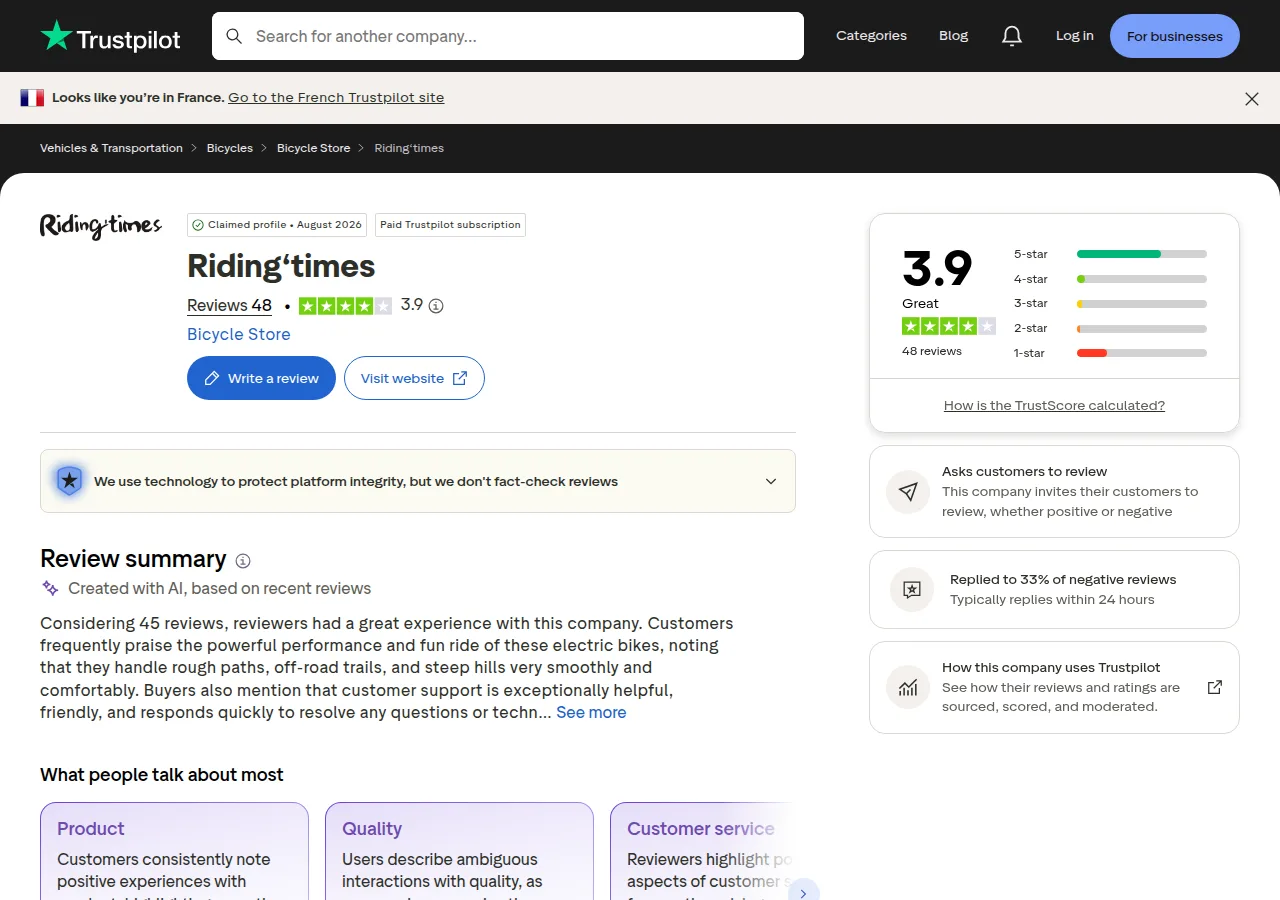This screenshot has width=1280, height=900.
Task: Click the starred reply message icon
Action: click(912, 589)
